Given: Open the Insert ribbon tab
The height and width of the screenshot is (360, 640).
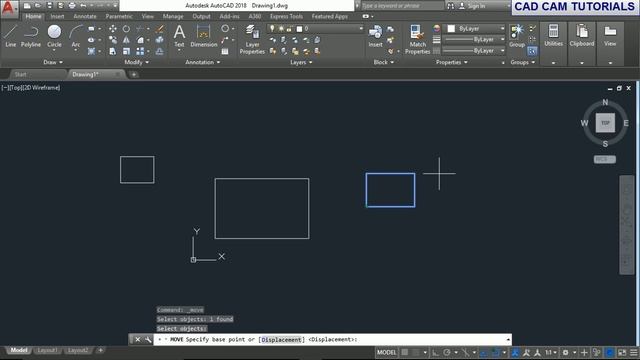Looking at the screenshot, I should pos(57,16).
